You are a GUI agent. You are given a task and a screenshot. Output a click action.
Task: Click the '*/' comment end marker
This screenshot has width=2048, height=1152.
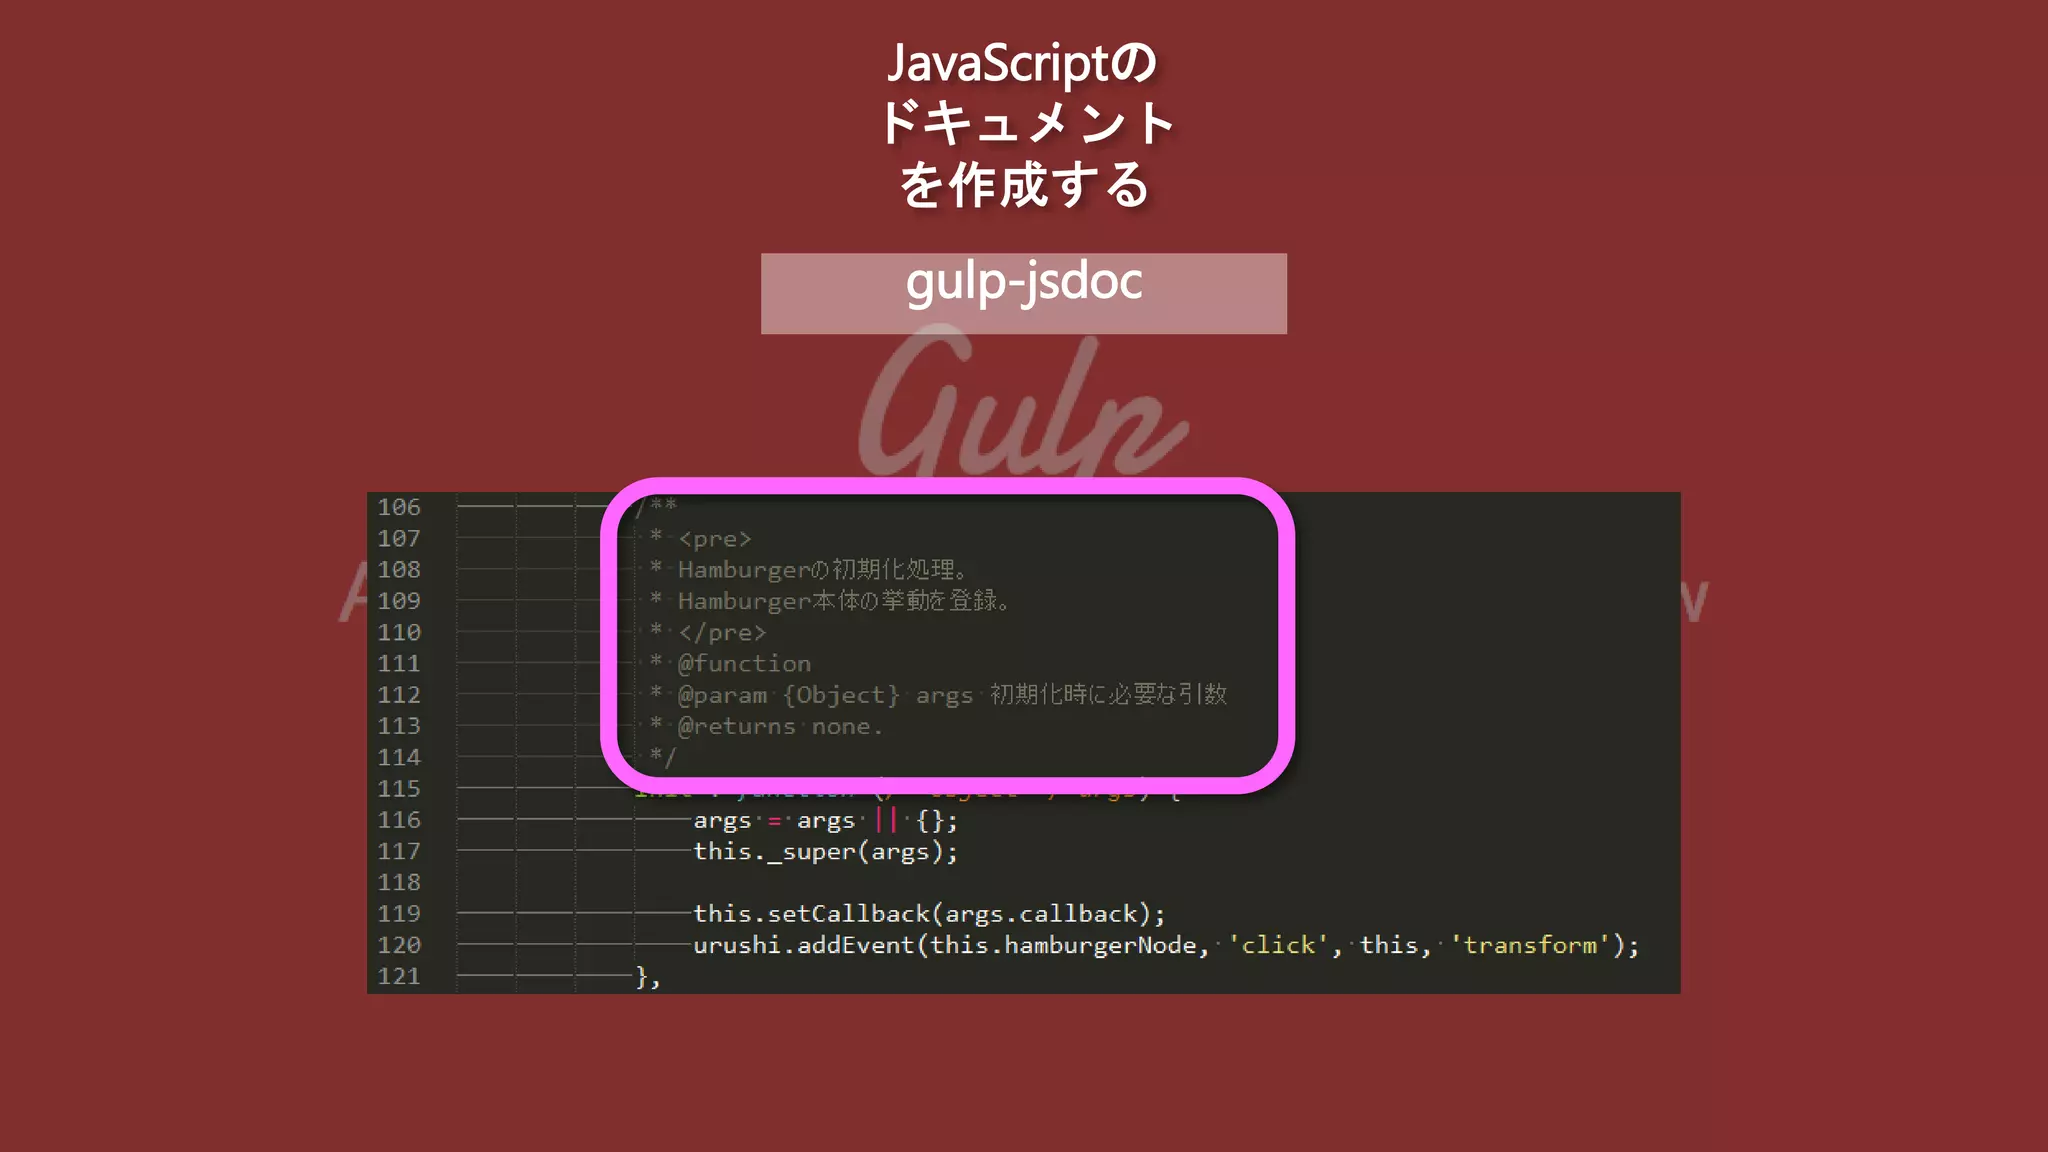pos(663,757)
